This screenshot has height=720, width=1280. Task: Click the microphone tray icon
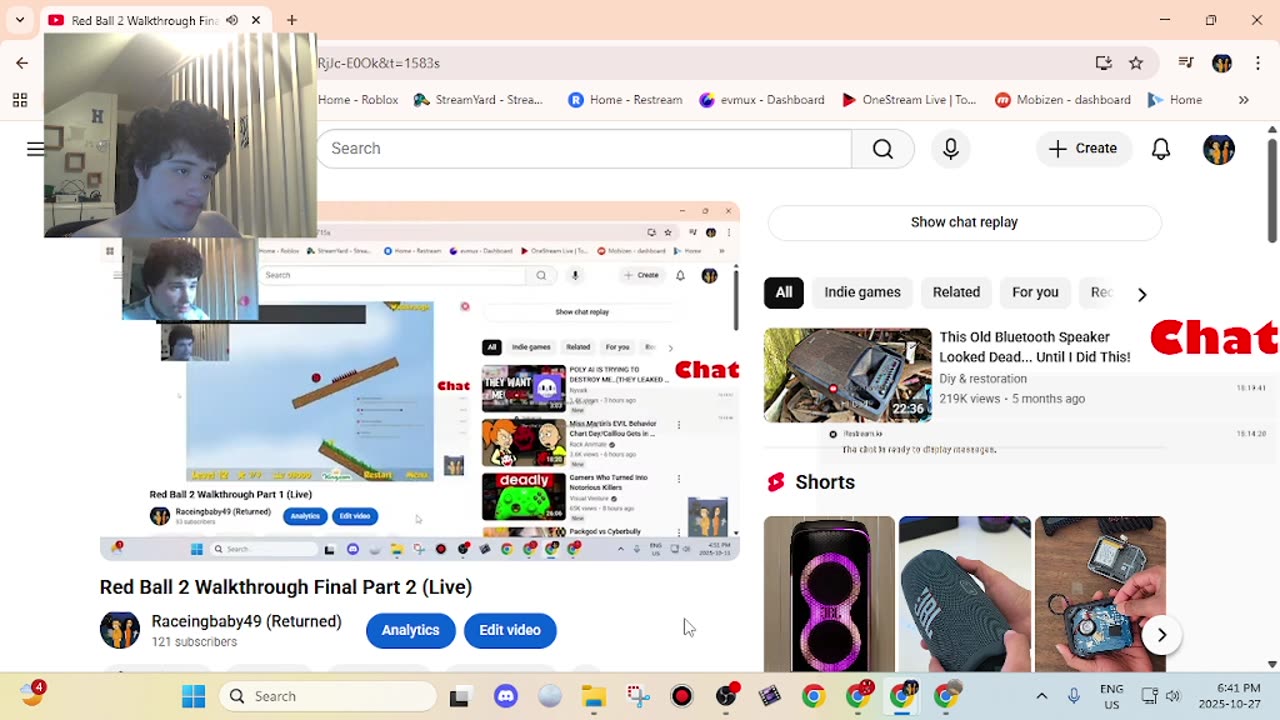1074,696
